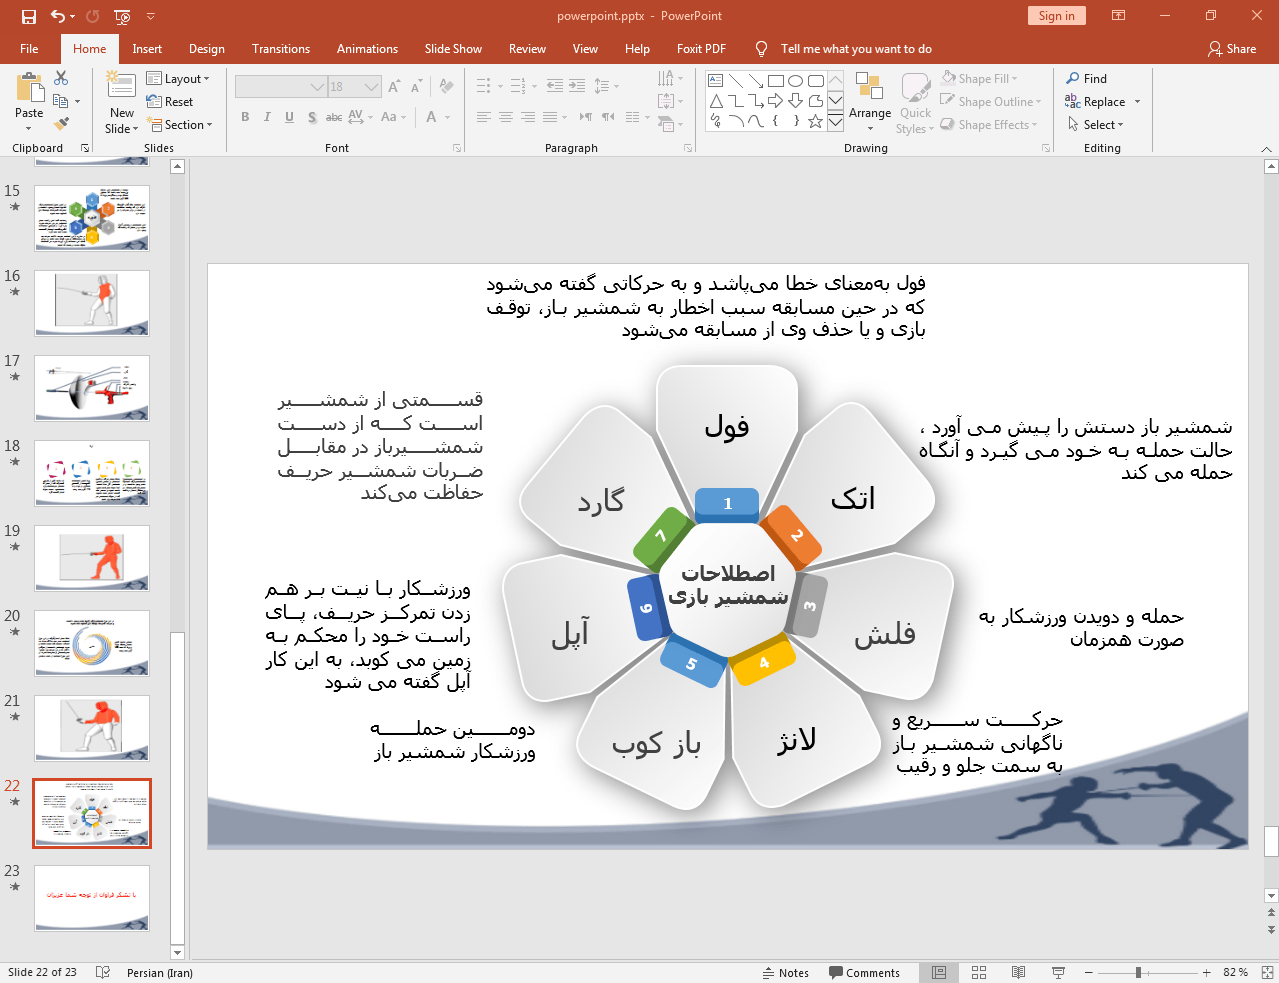Select the oval shape in the gallery

(x=796, y=81)
